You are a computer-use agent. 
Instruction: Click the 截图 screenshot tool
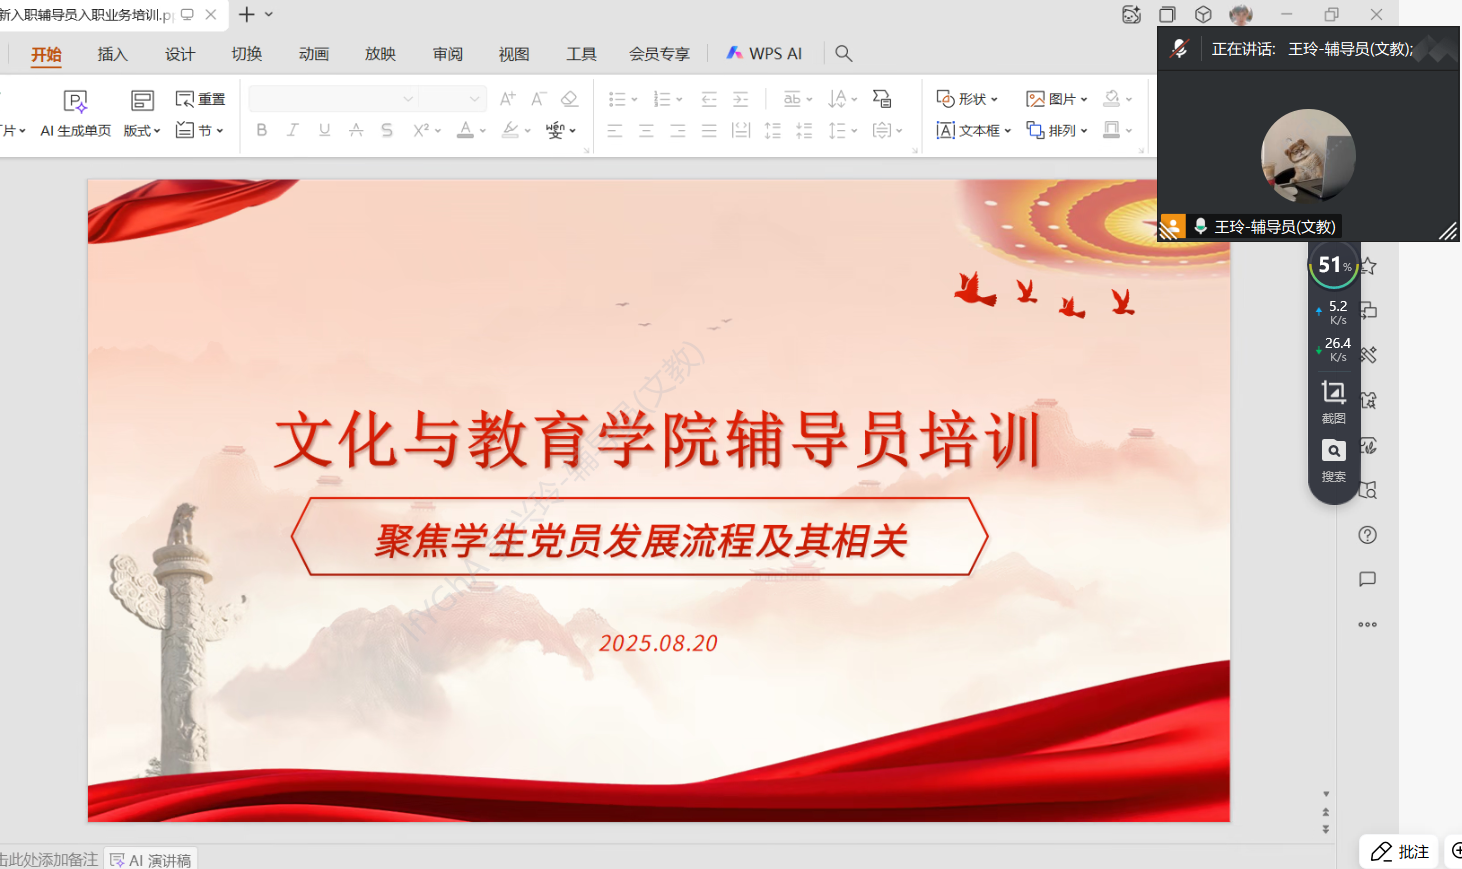click(x=1333, y=400)
